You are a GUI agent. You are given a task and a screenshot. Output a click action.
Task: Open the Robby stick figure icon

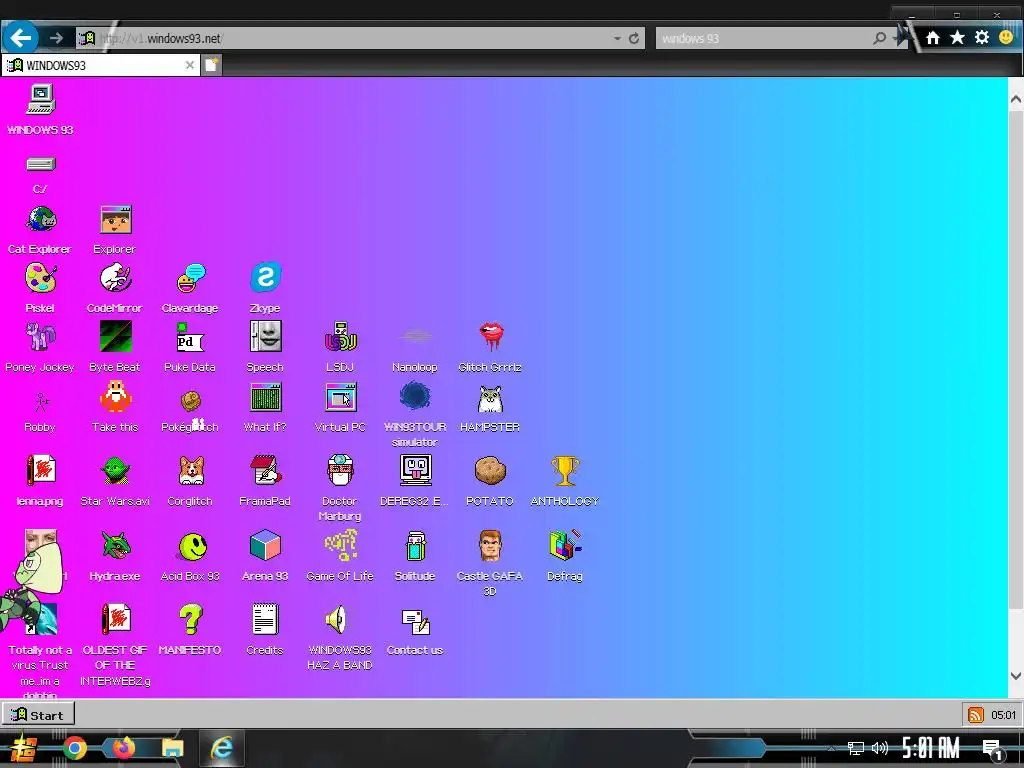tap(41, 402)
